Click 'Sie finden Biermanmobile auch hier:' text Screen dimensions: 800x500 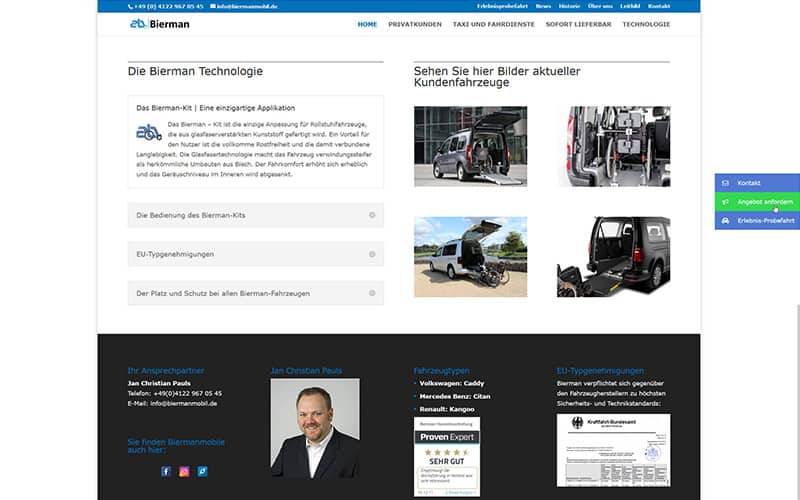click(176, 446)
